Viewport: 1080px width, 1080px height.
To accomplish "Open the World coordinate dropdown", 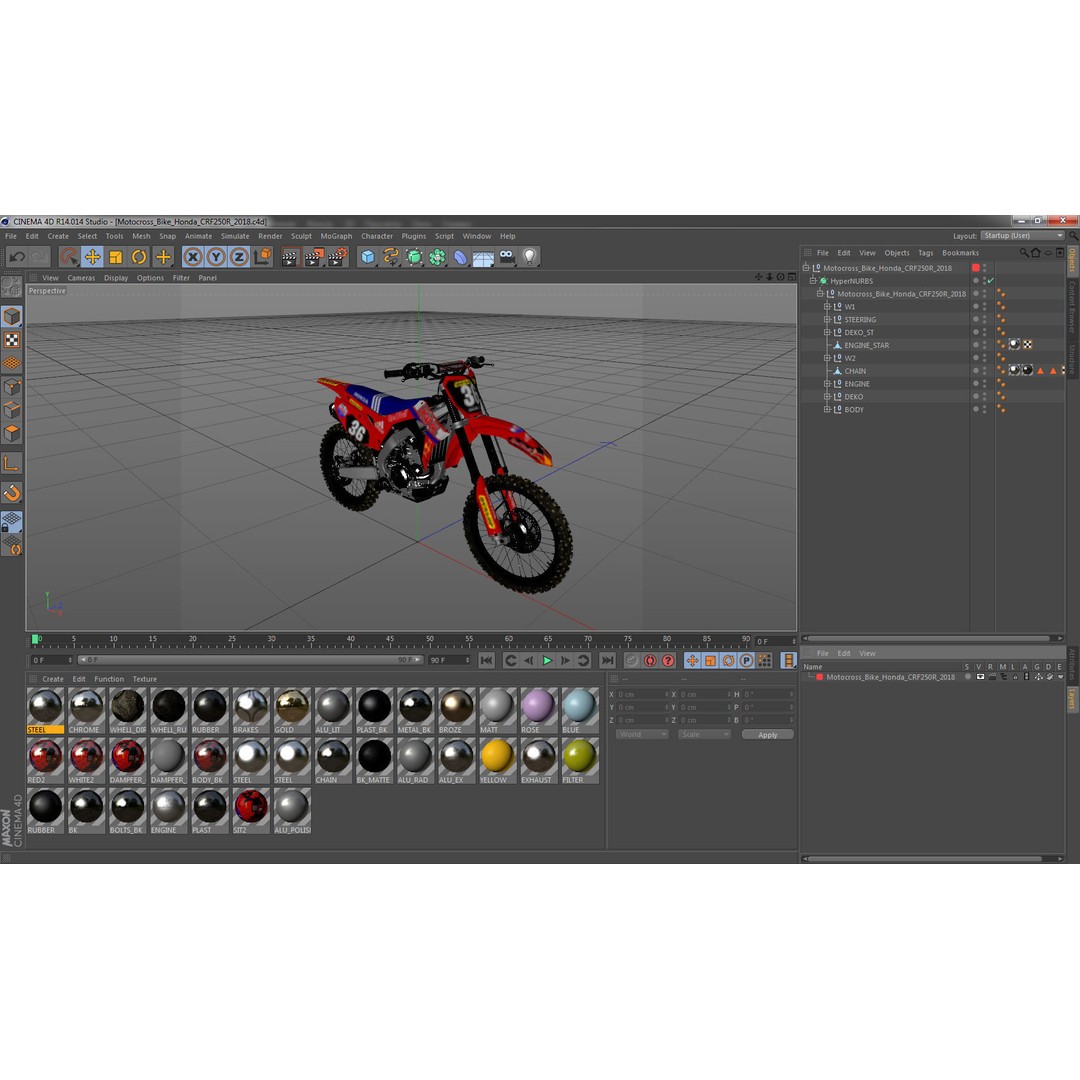I will tap(642, 734).
